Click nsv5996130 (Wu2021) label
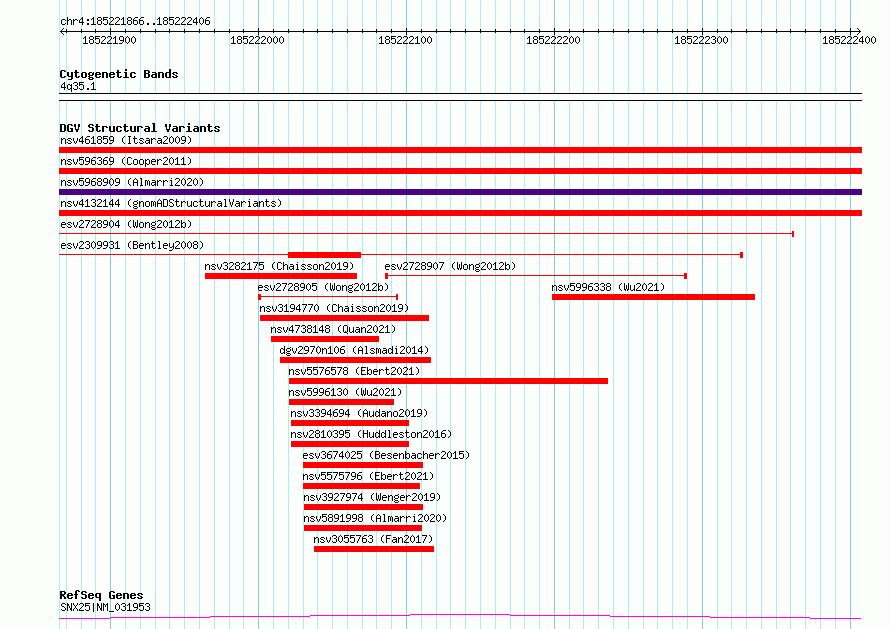This screenshot has width=890, height=629. [x=345, y=392]
